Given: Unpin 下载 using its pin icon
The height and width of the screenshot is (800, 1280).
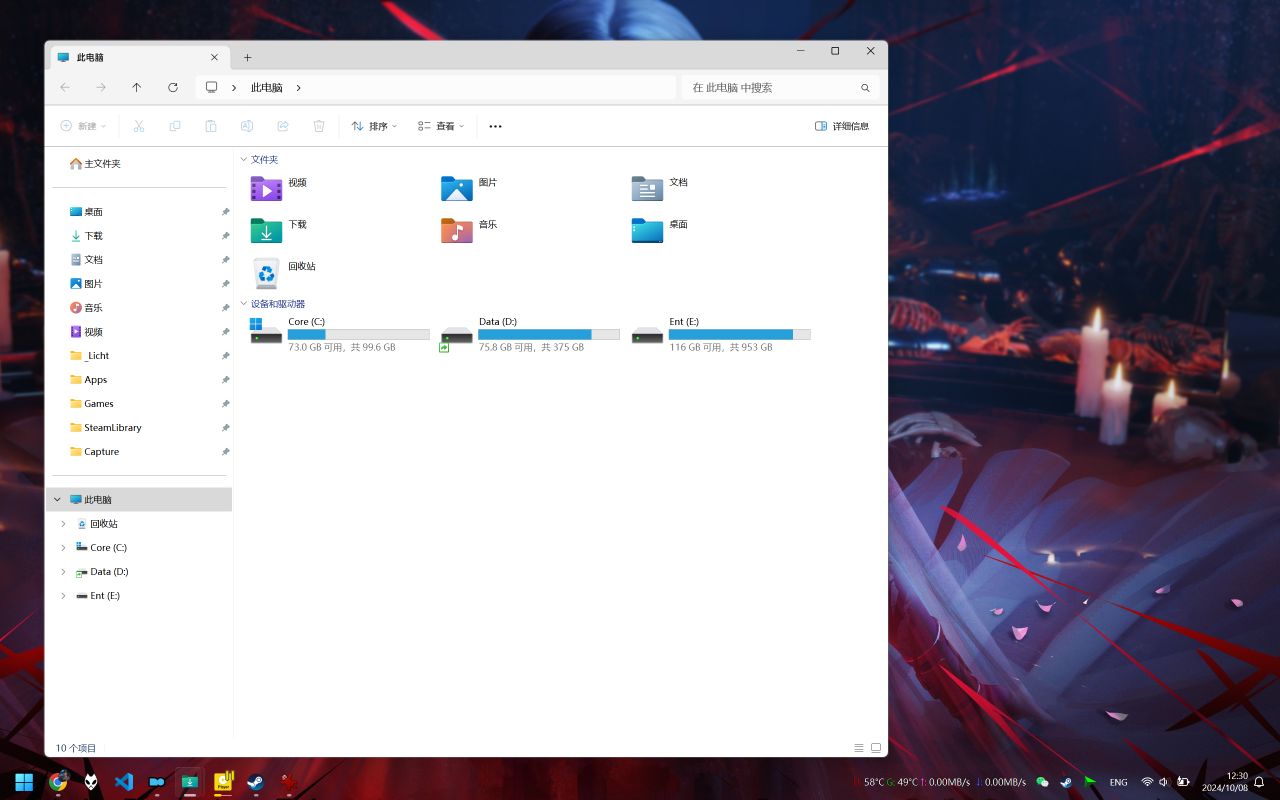Looking at the screenshot, I should coord(225,236).
